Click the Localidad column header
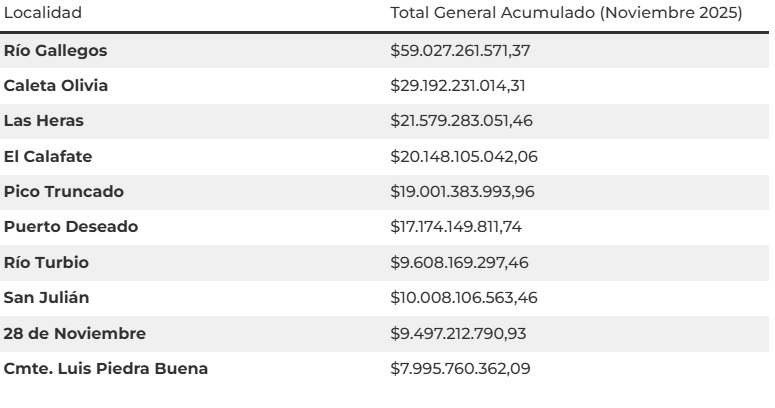Screen dimensions: 775x408 (x=43, y=13)
